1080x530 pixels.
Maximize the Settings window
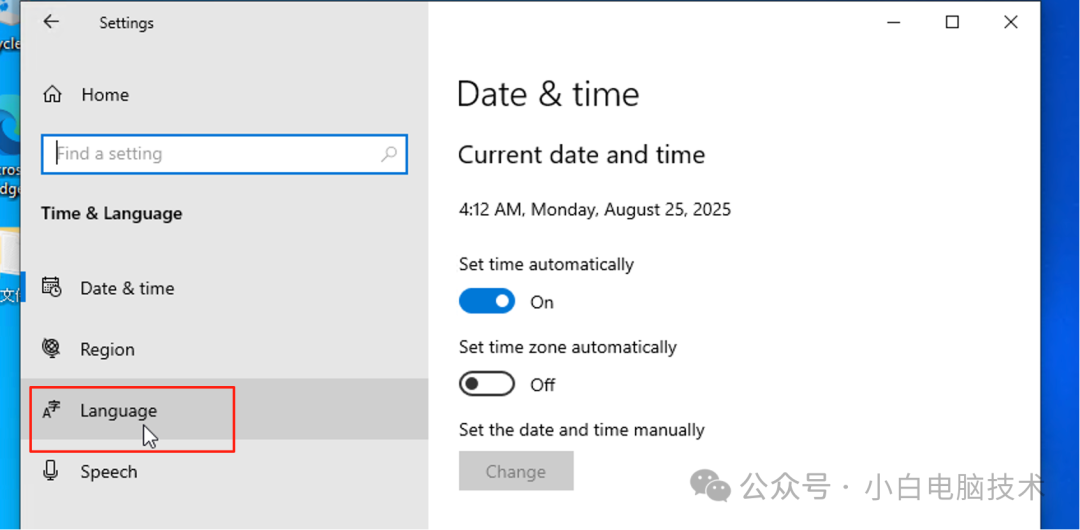(x=952, y=23)
